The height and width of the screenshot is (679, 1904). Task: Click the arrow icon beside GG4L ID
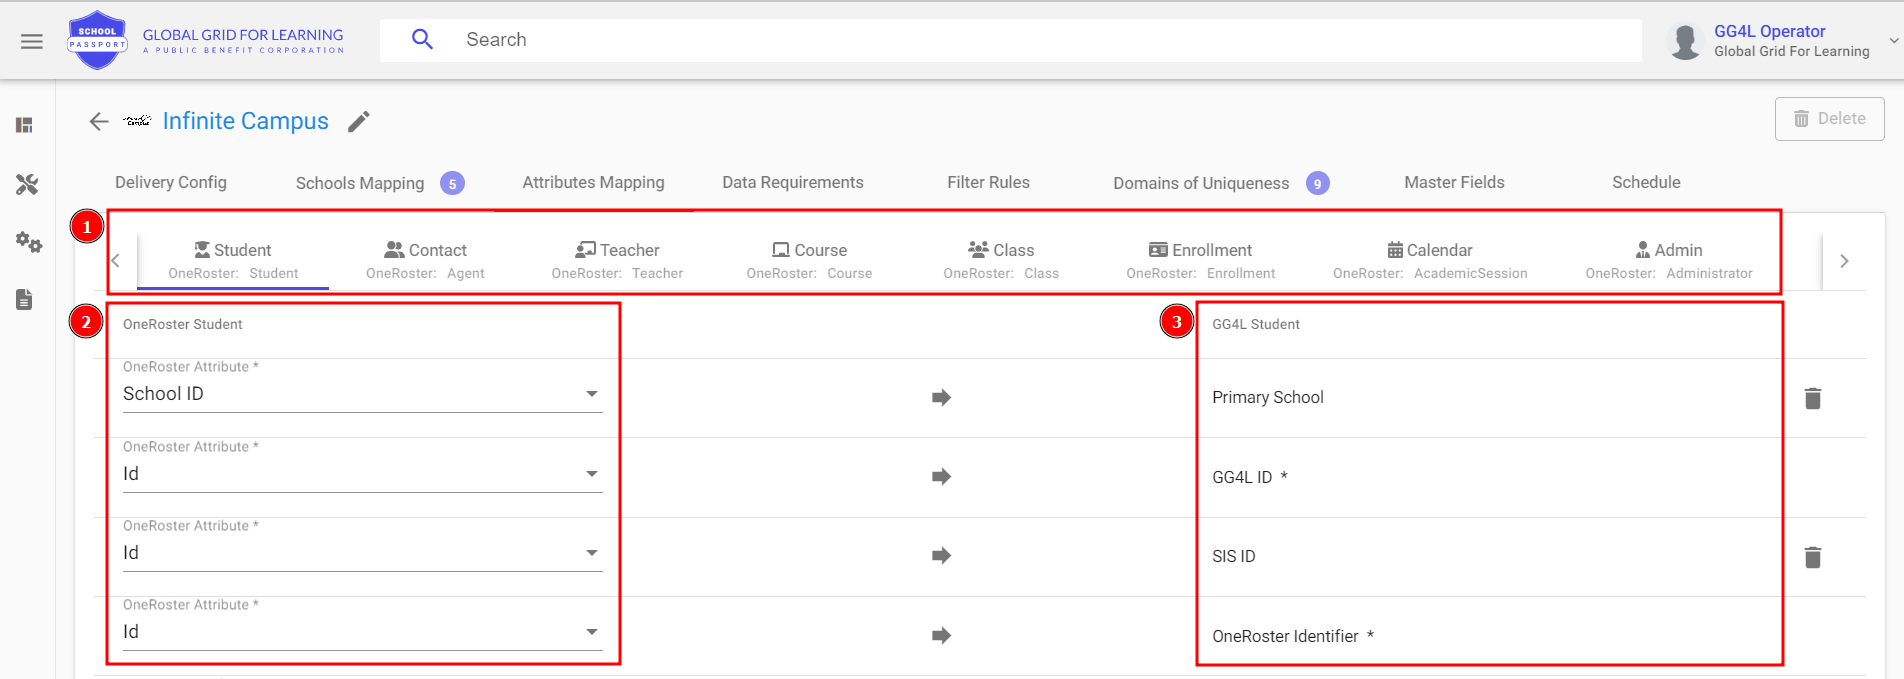[941, 477]
